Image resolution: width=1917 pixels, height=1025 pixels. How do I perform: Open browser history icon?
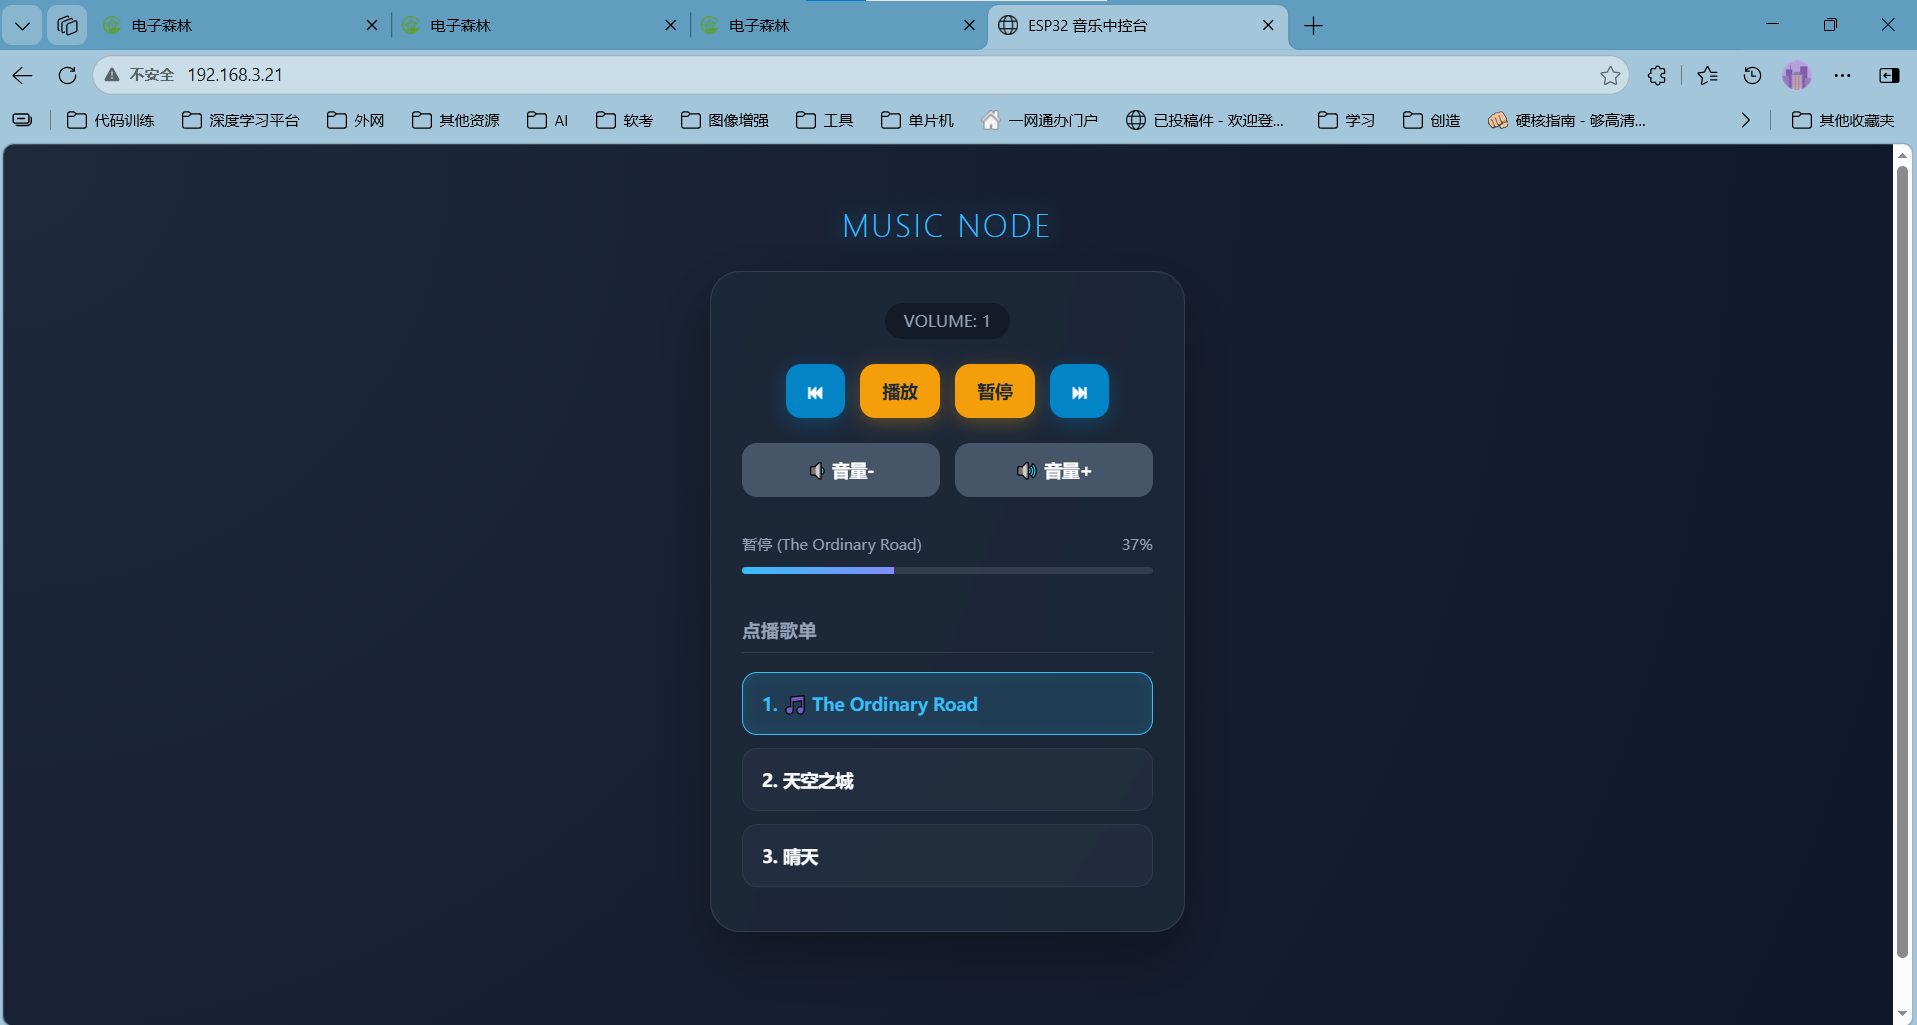pyautogui.click(x=1752, y=75)
